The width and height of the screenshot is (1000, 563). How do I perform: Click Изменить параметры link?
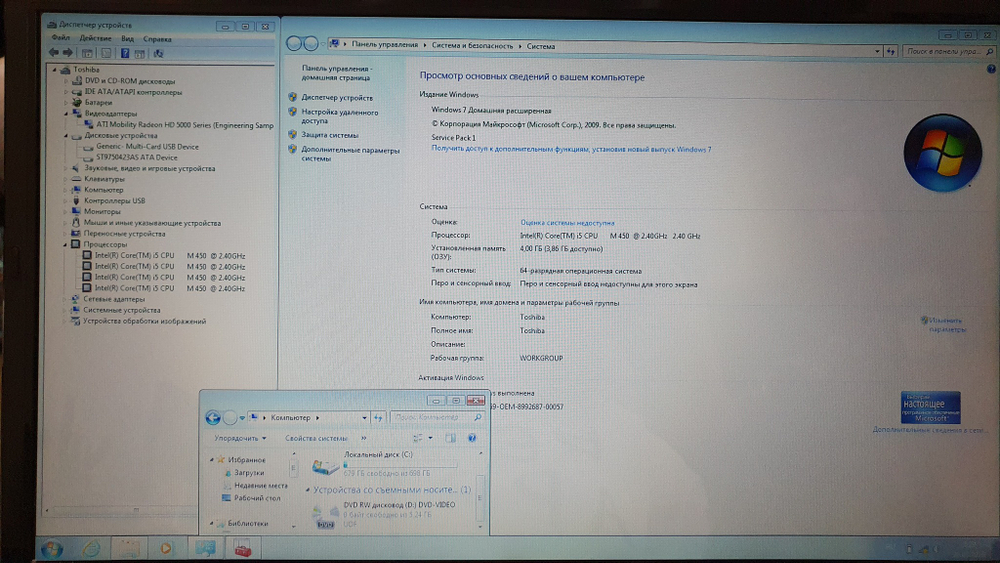point(946,325)
